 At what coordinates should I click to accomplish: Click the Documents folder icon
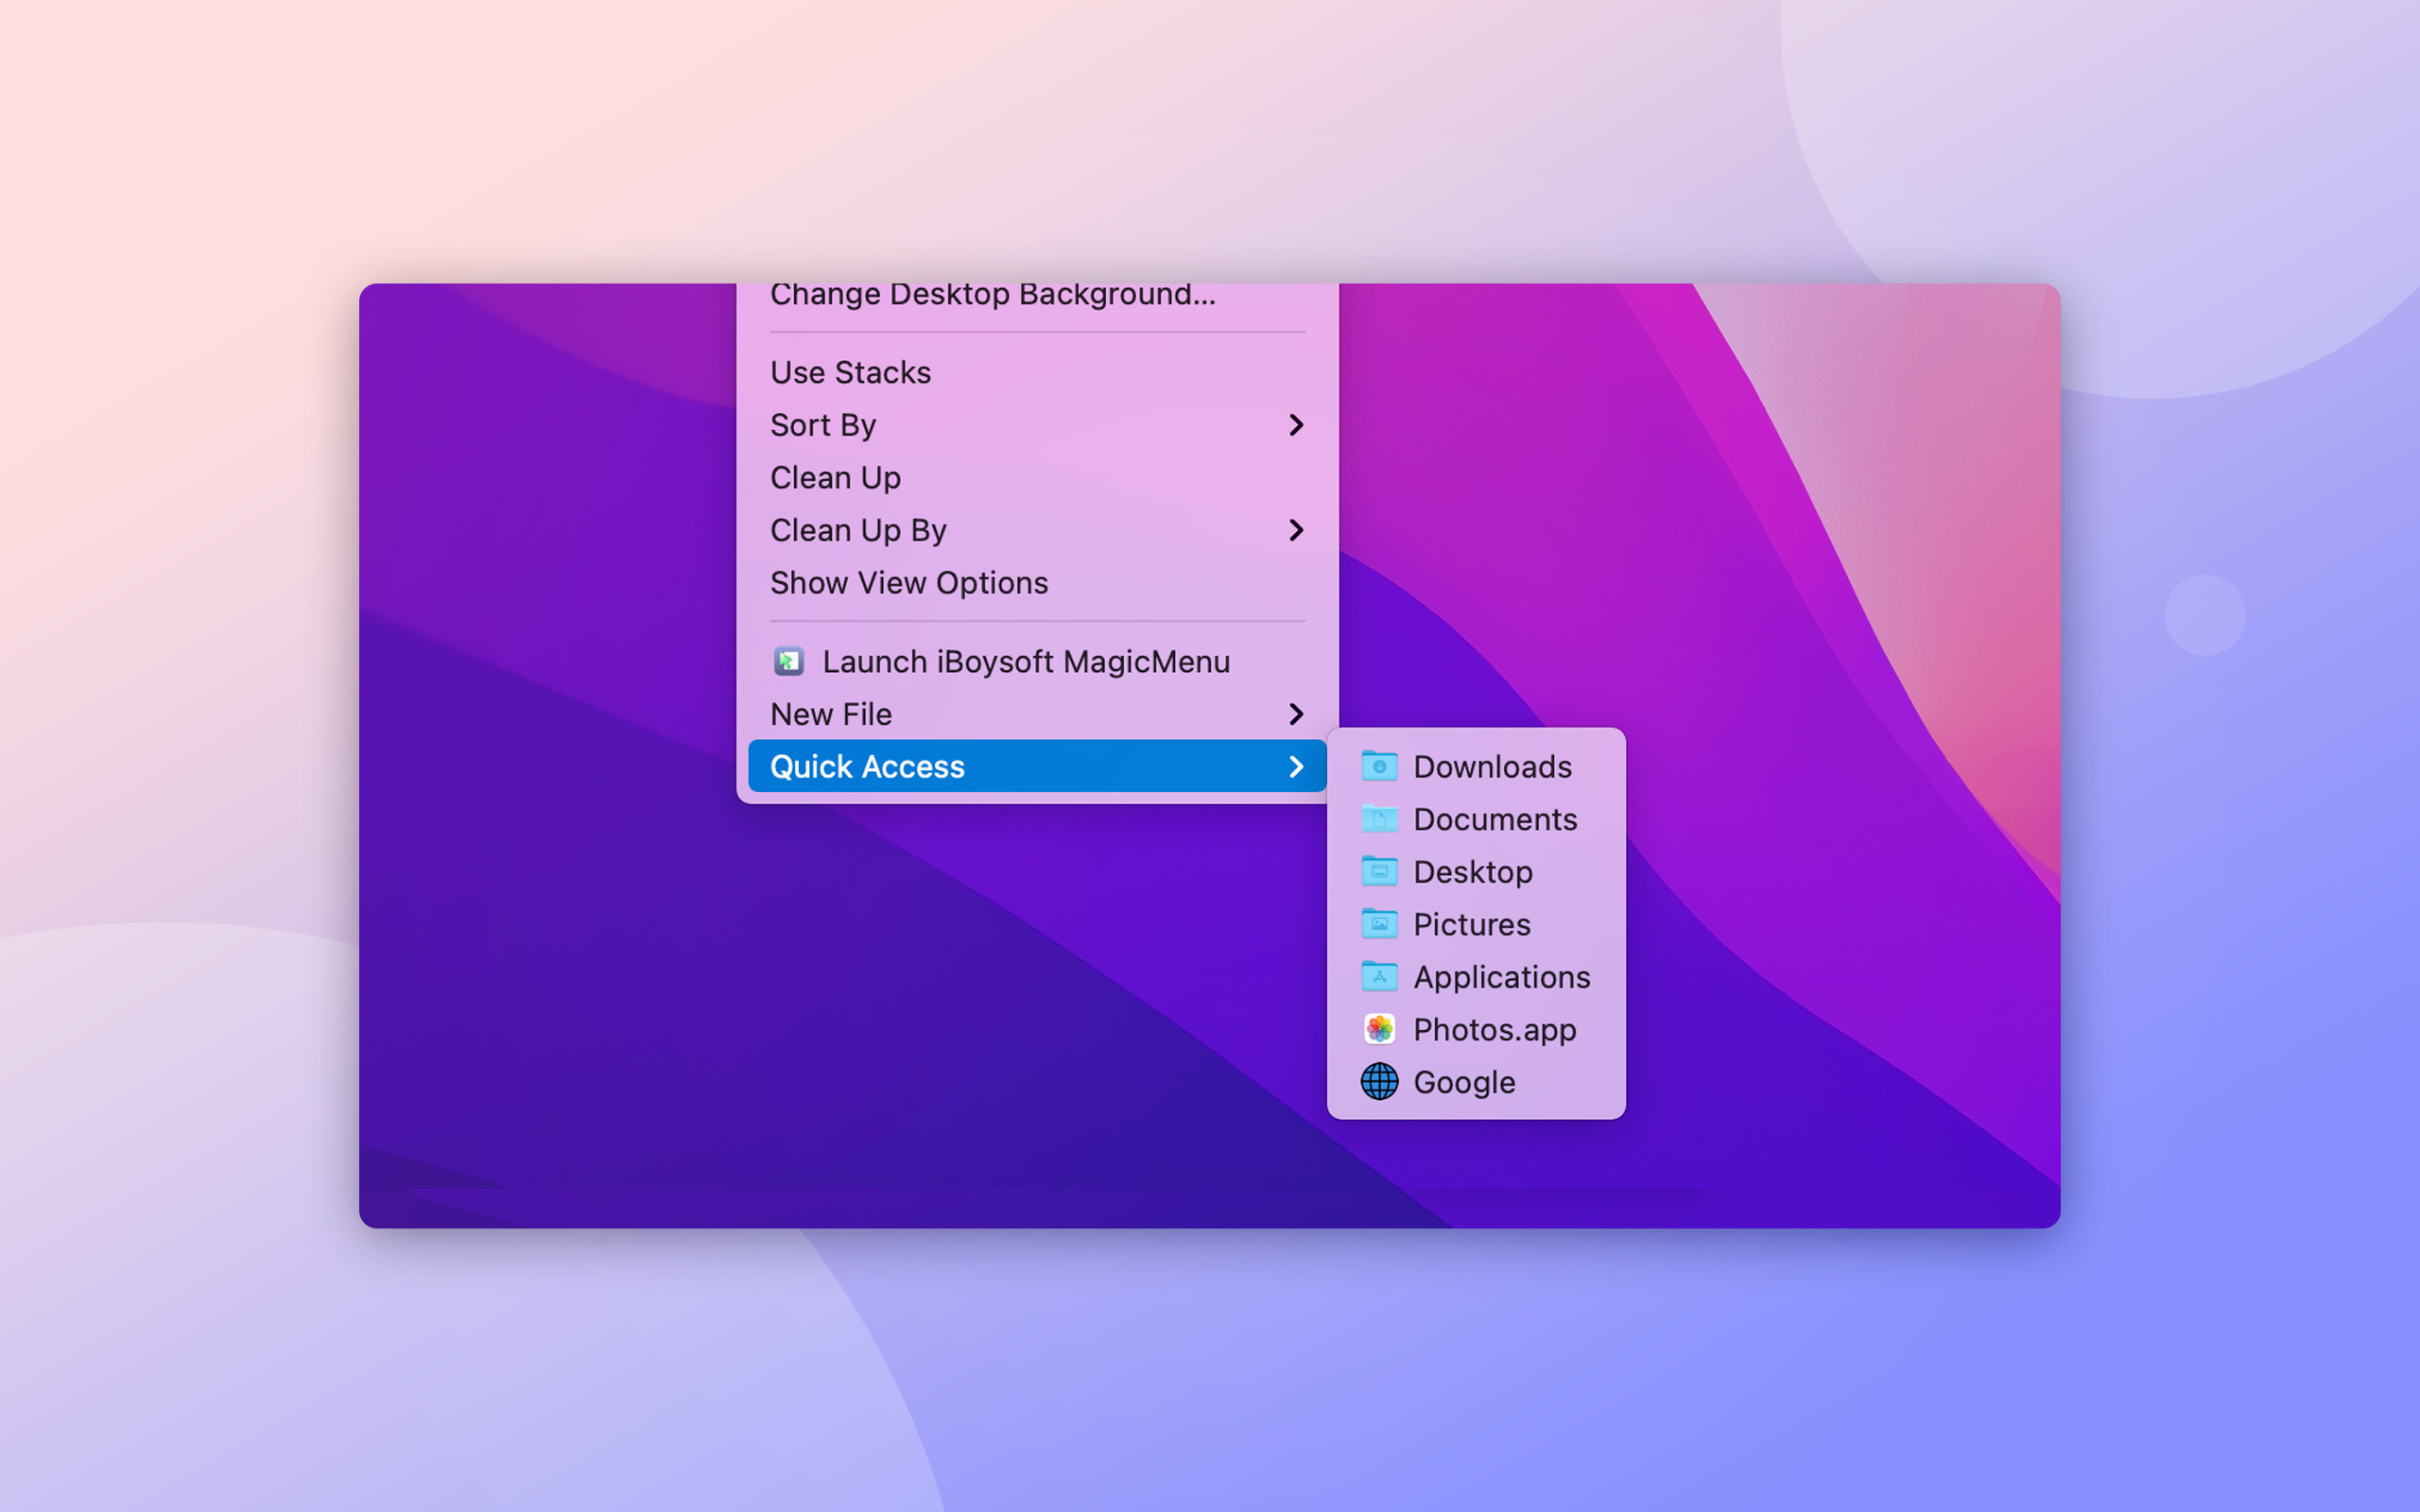point(1379,819)
